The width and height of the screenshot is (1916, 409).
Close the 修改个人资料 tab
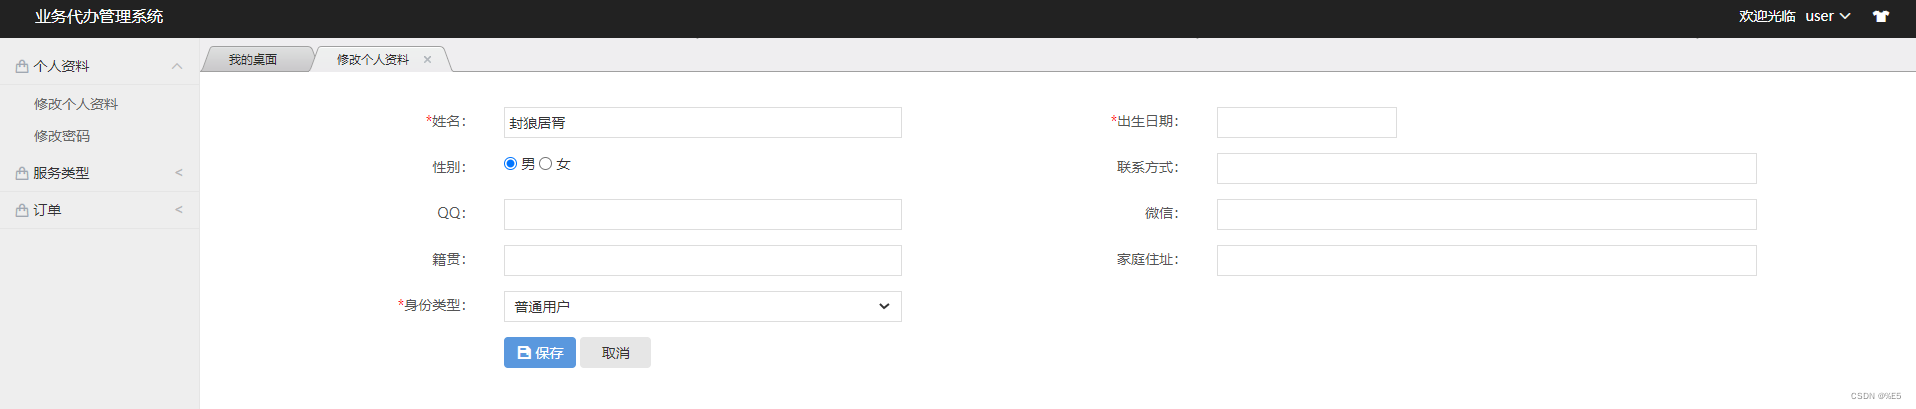pyautogui.click(x=427, y=59)
